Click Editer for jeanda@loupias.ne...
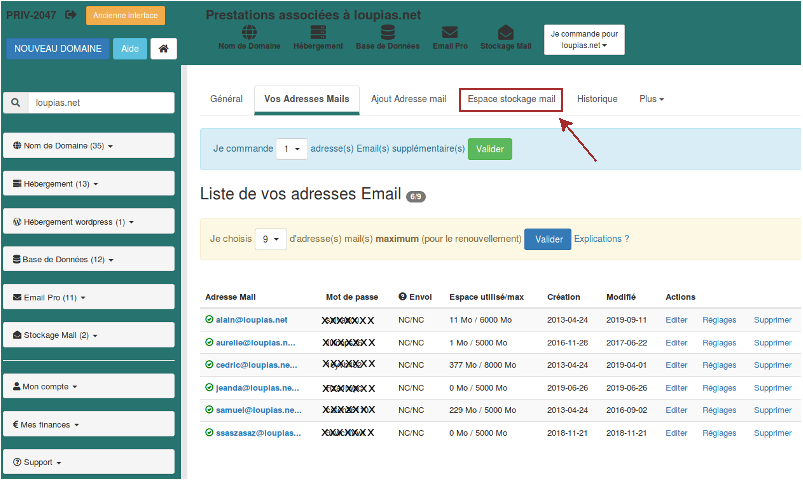The height and width of the screenshot is (481, 803). (676, 388)
